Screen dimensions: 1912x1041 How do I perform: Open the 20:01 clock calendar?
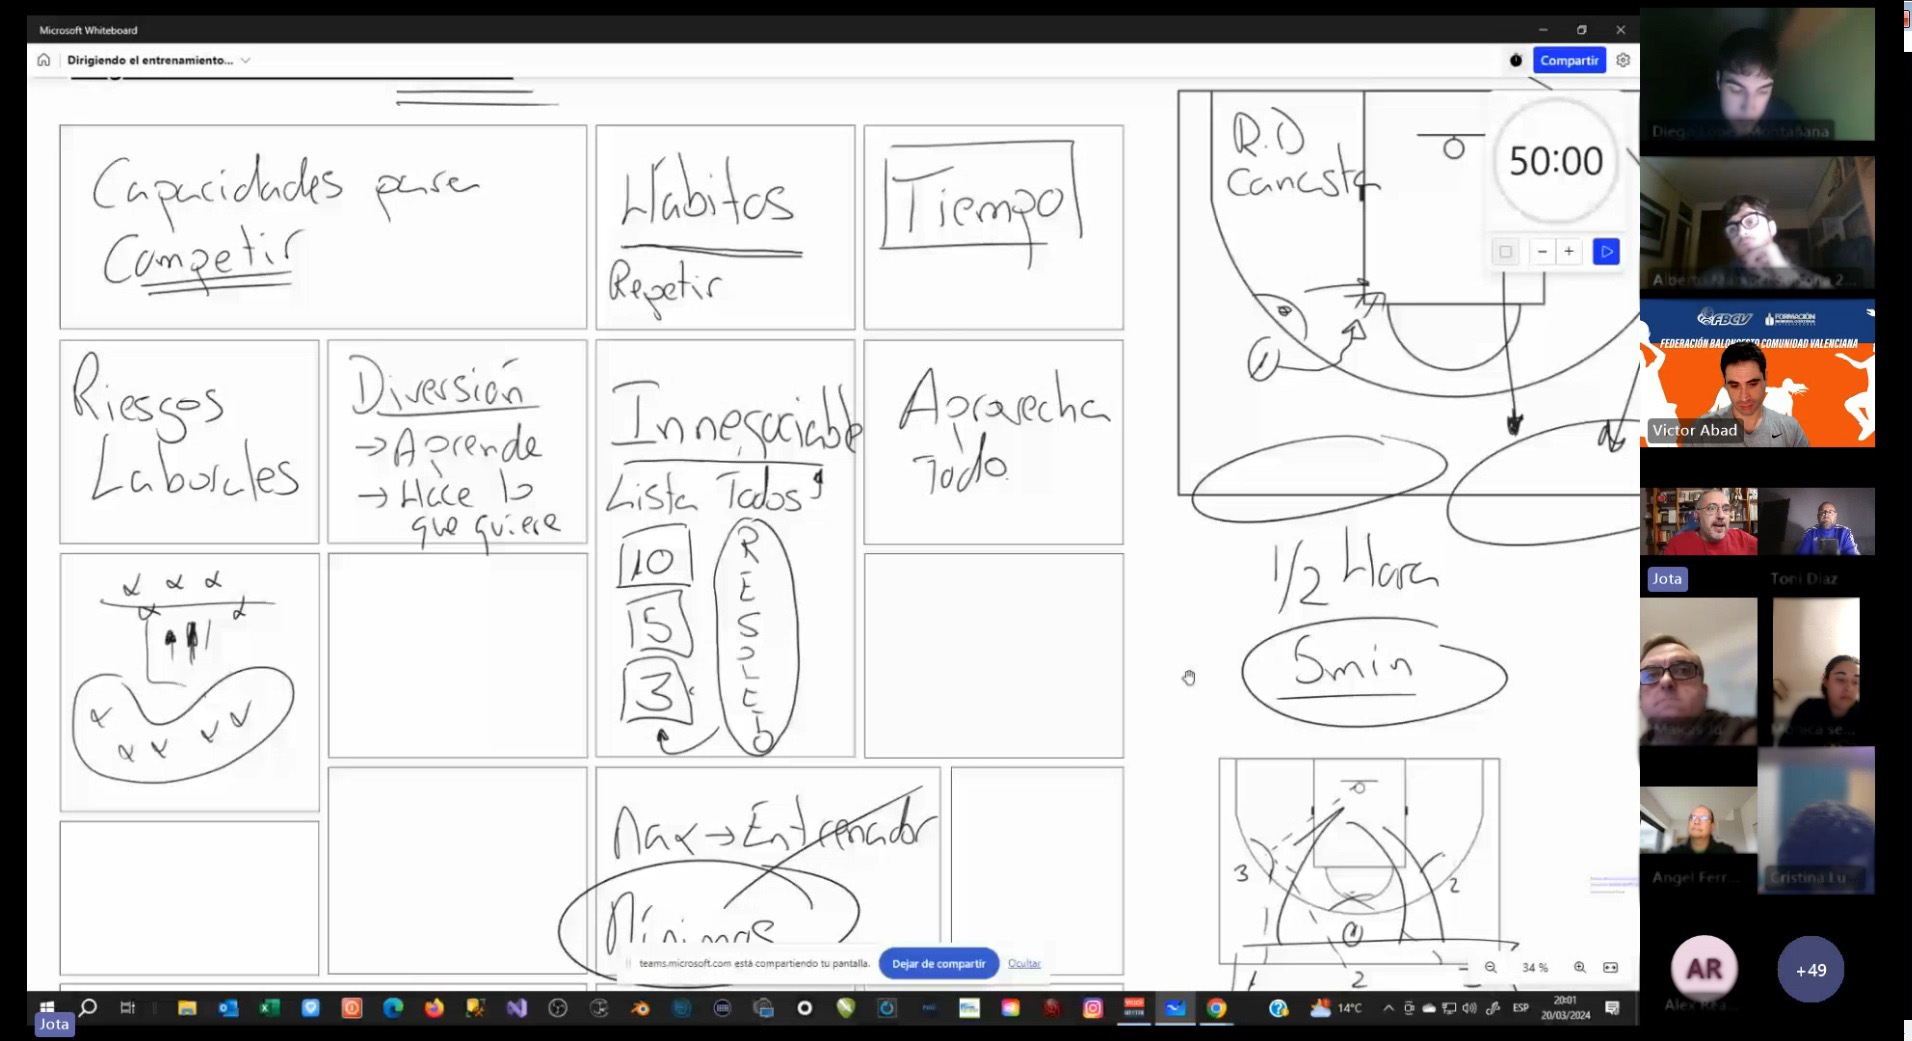pyautogui.click(x=1565, y=1007)
